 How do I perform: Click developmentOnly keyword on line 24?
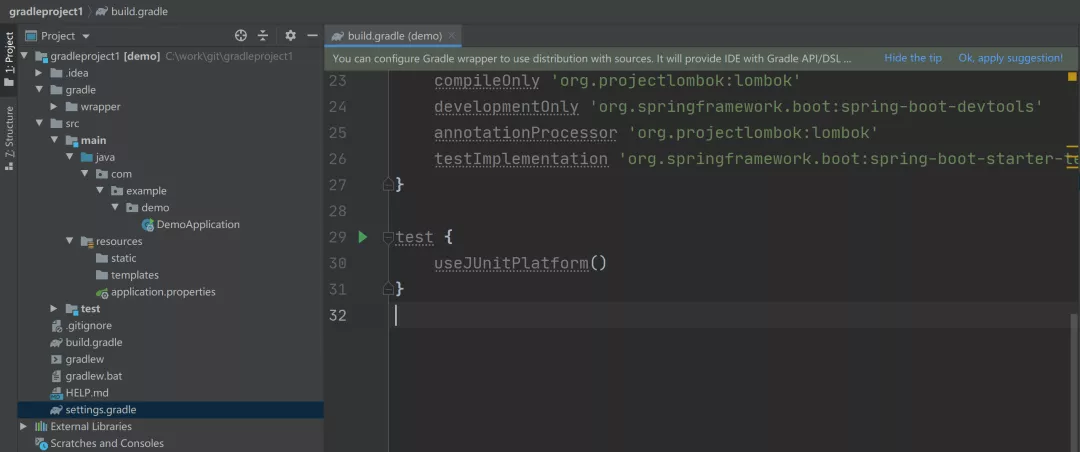click(x=506, y=107)
